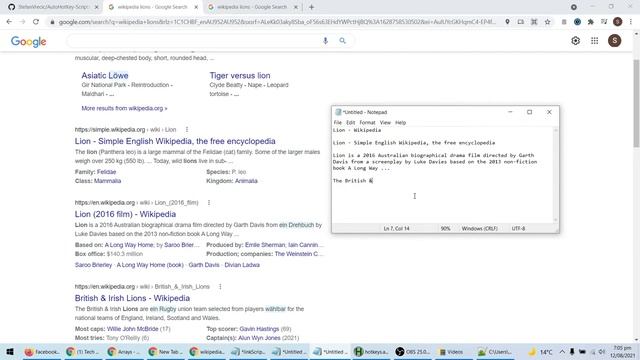The width and height of the screenshot is (640, 360).
Task: Open British & Irish Lions - Wikipedia result
Action: (x=132, y=298)
